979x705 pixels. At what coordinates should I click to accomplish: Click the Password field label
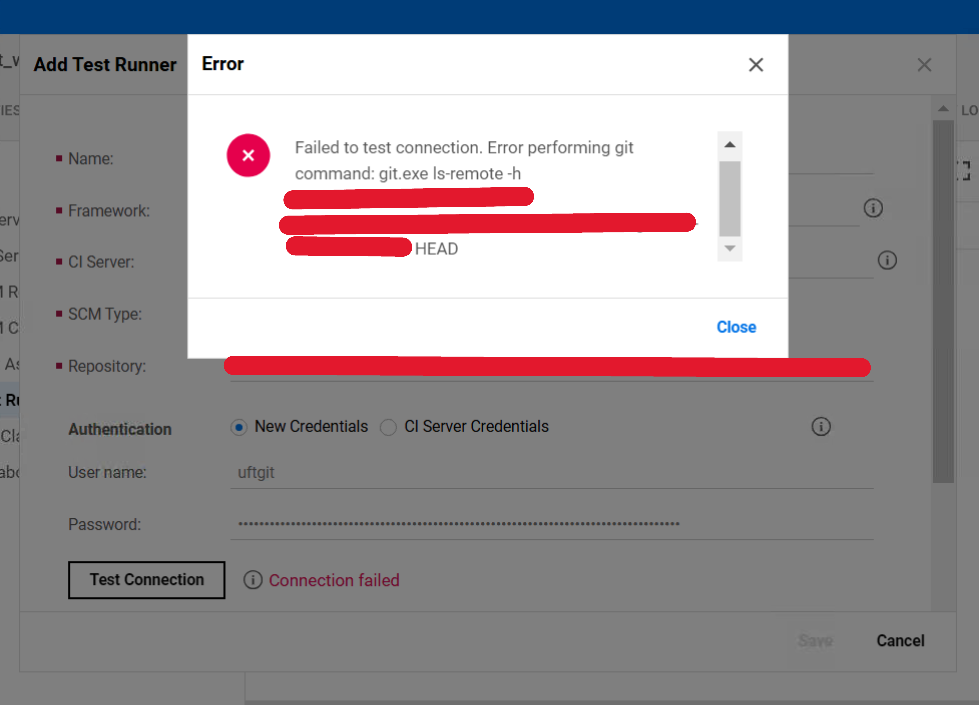[104, 525]
